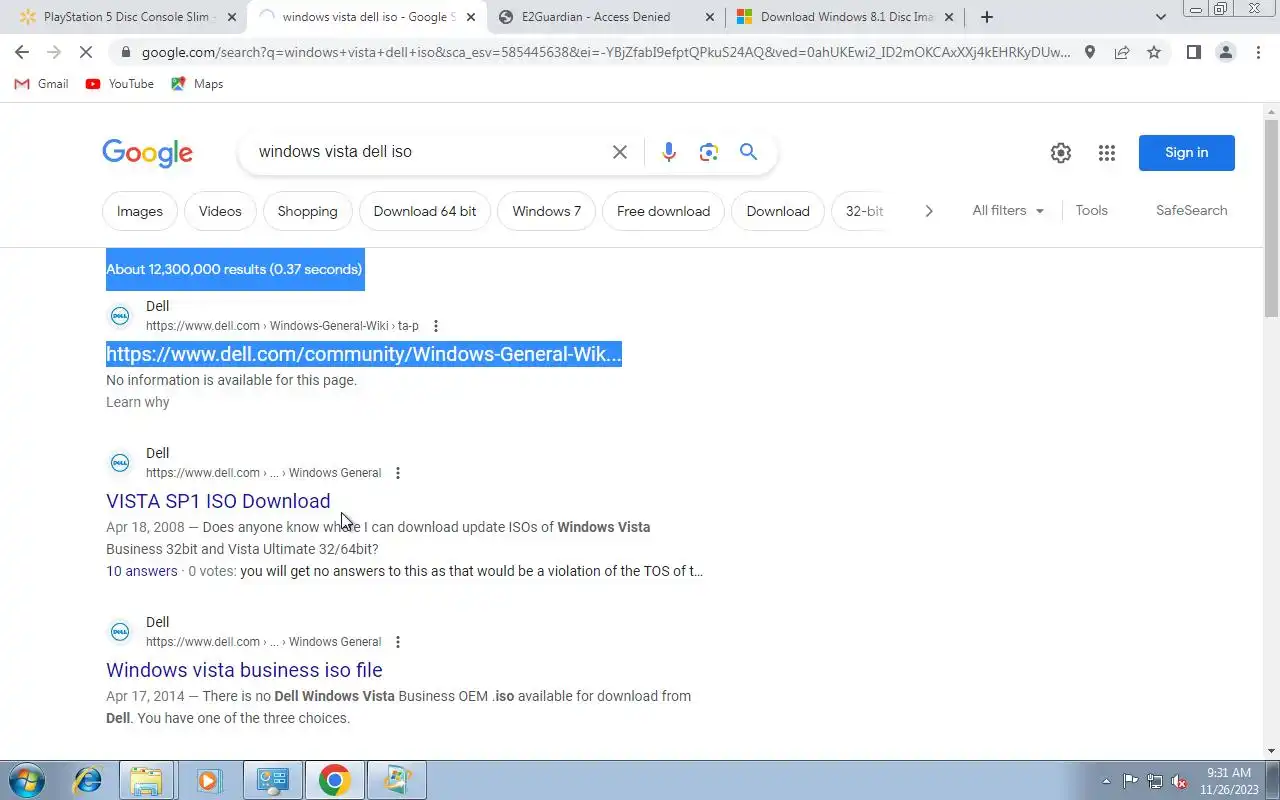Show more filter chips with right chevron
The image size is (1280, 800).
tap(929, 211)
